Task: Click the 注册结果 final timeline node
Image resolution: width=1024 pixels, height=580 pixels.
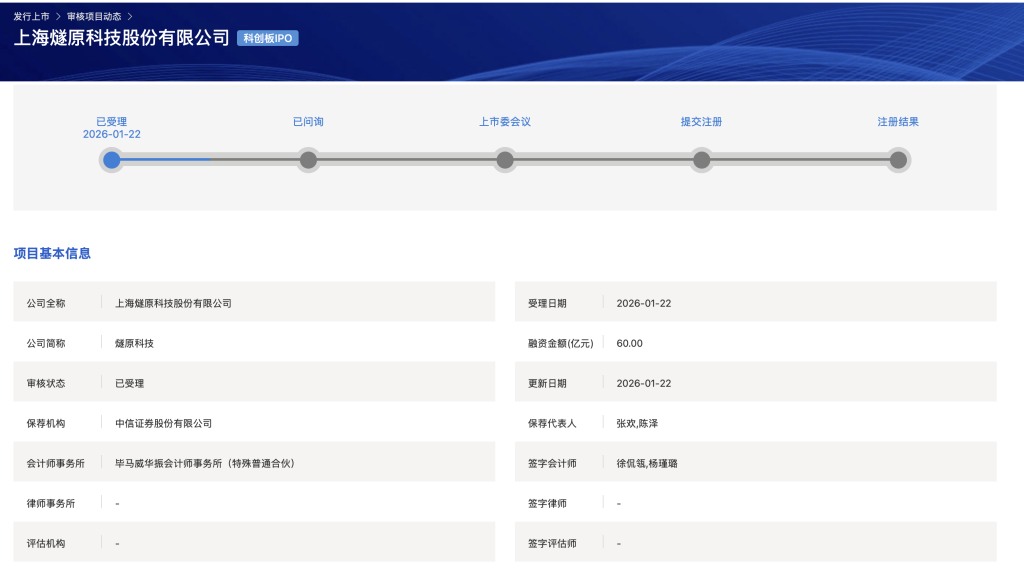Action: tap(897, 158)
